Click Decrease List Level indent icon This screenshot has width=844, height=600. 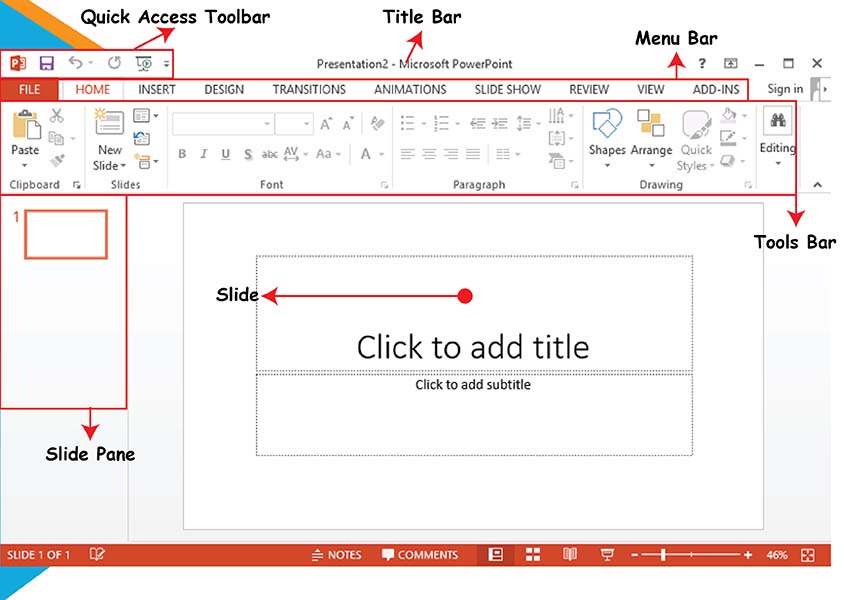pos(477,124)
